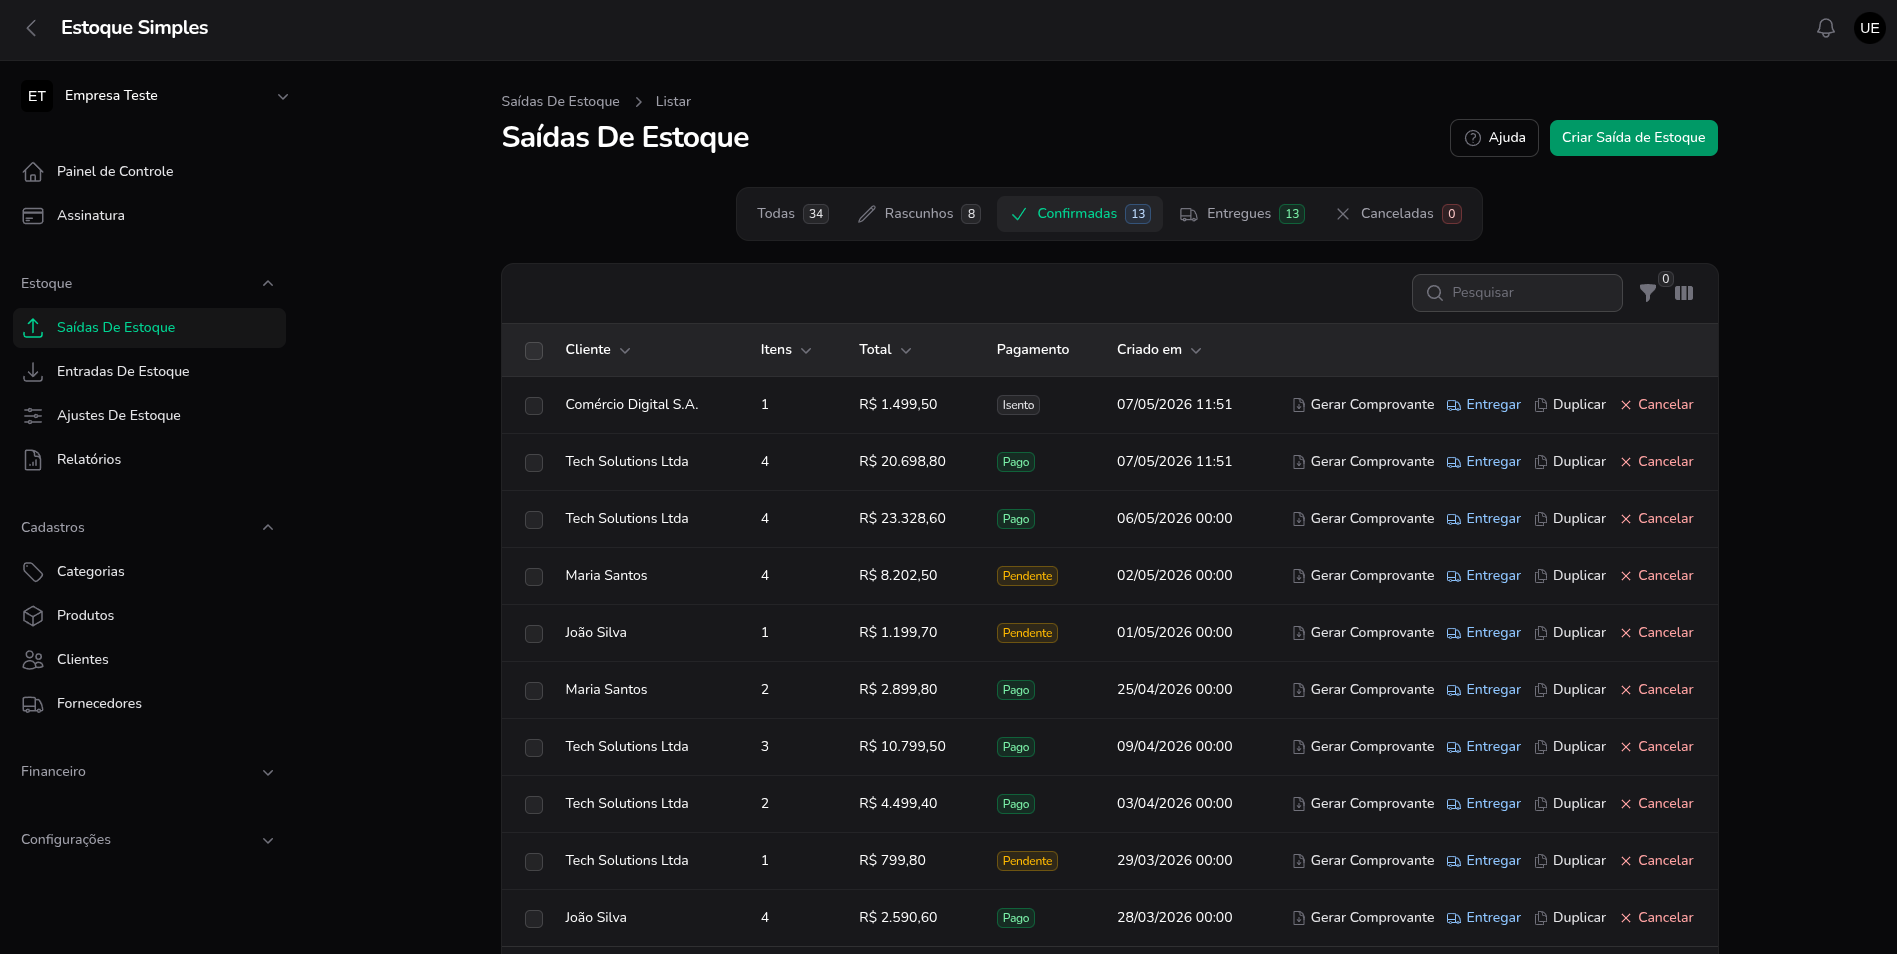Click the Produtos box icon
This screenshot has width=1897, height=954.
click(33, 616)
